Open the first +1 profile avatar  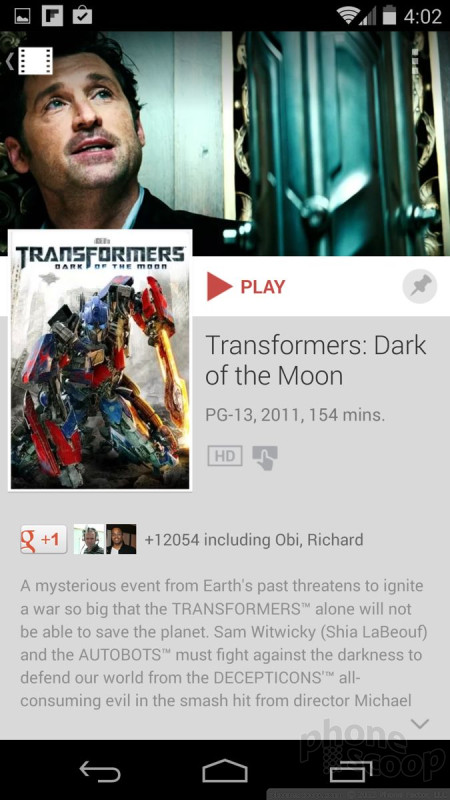(89, 539)
